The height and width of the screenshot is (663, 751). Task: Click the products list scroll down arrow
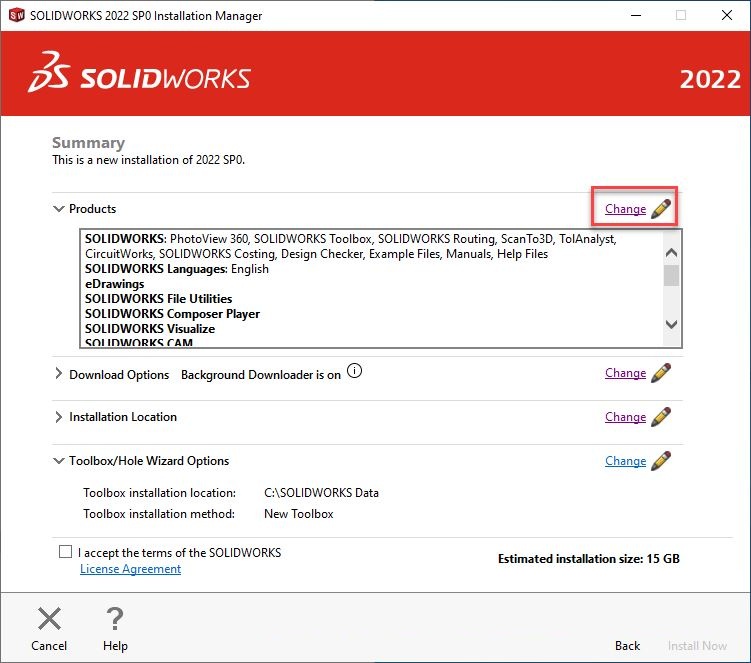(x=671, y=324)
